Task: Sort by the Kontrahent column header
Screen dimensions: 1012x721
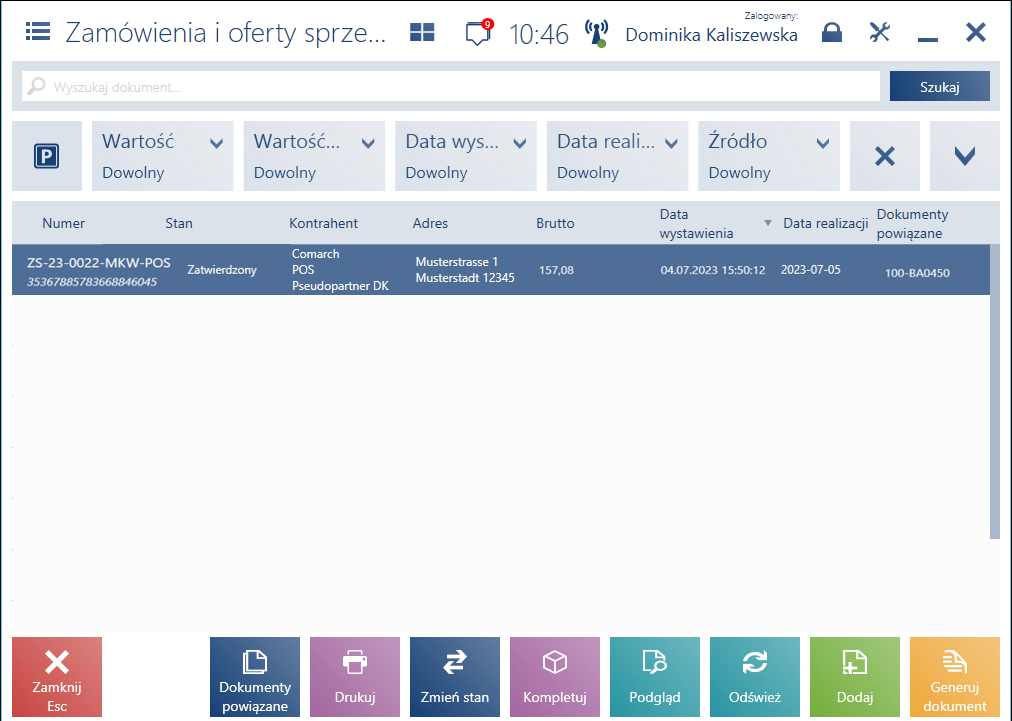Action: coord(323,223)
